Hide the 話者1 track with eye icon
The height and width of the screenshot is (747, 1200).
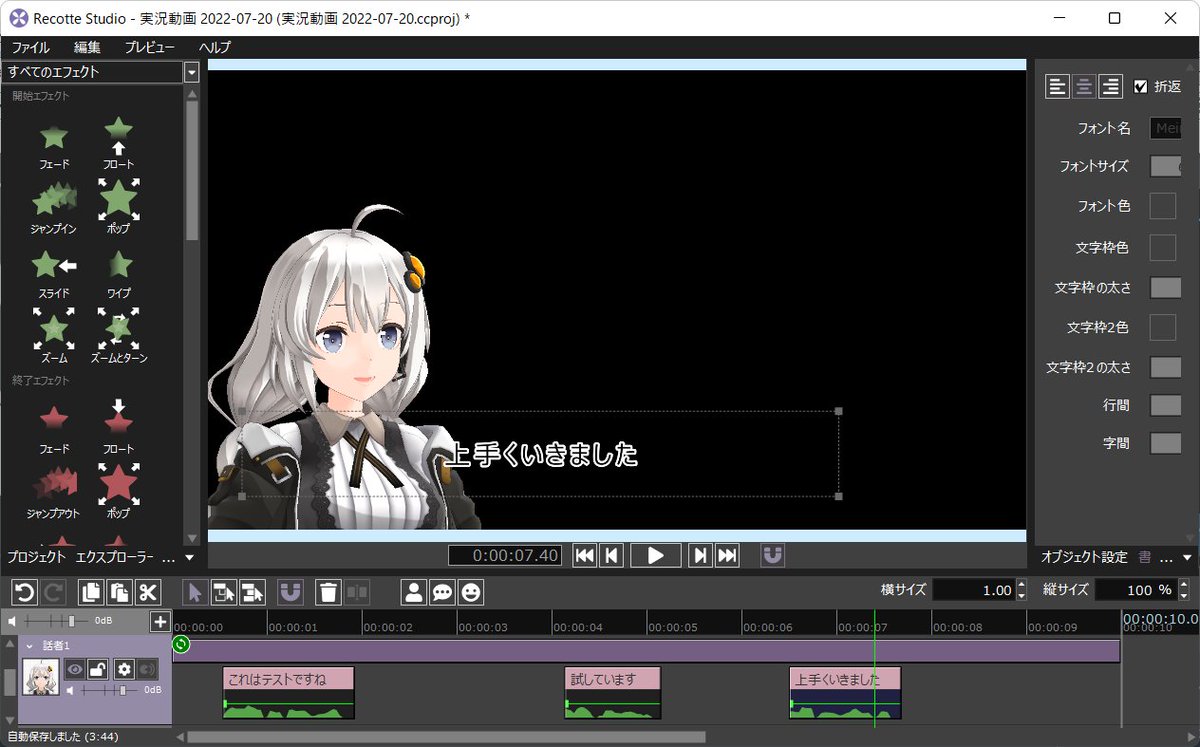click(76, 669)
